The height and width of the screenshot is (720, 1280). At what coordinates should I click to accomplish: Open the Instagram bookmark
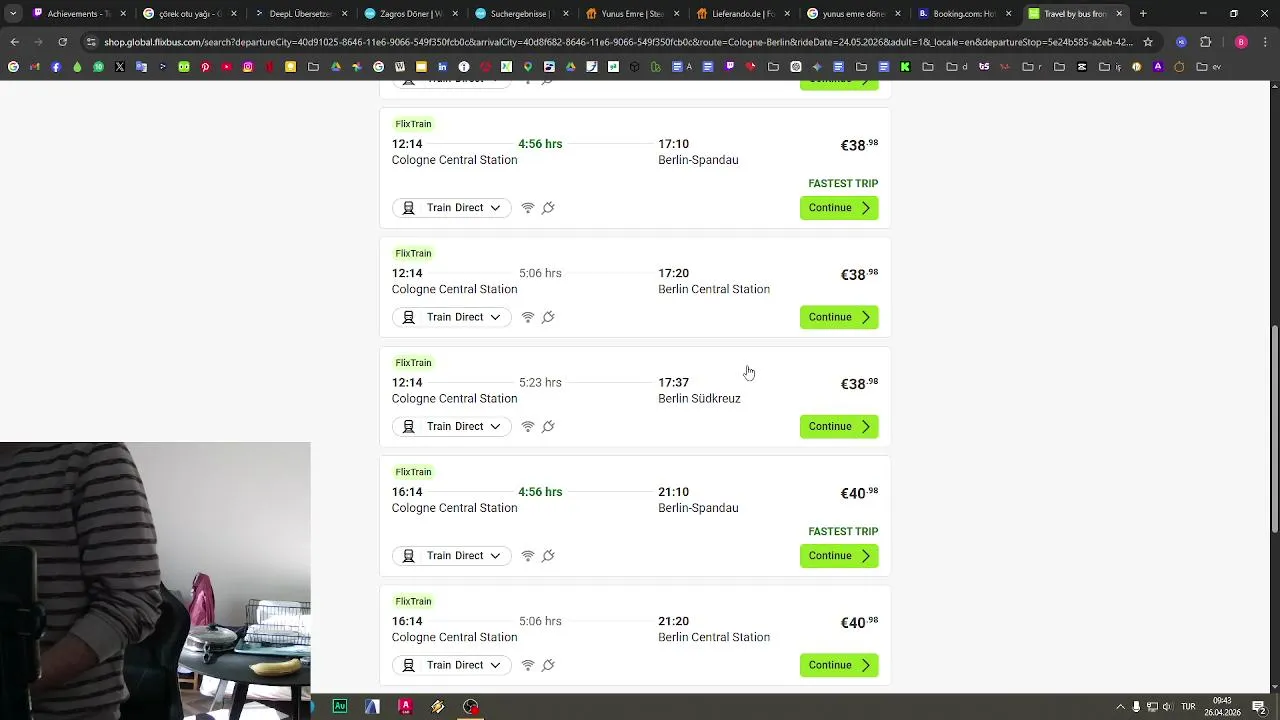(248, 67)
